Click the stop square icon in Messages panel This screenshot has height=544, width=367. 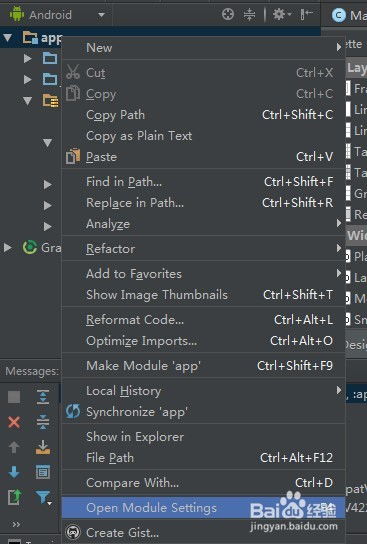pyautogui.click(x=14, y=397)
